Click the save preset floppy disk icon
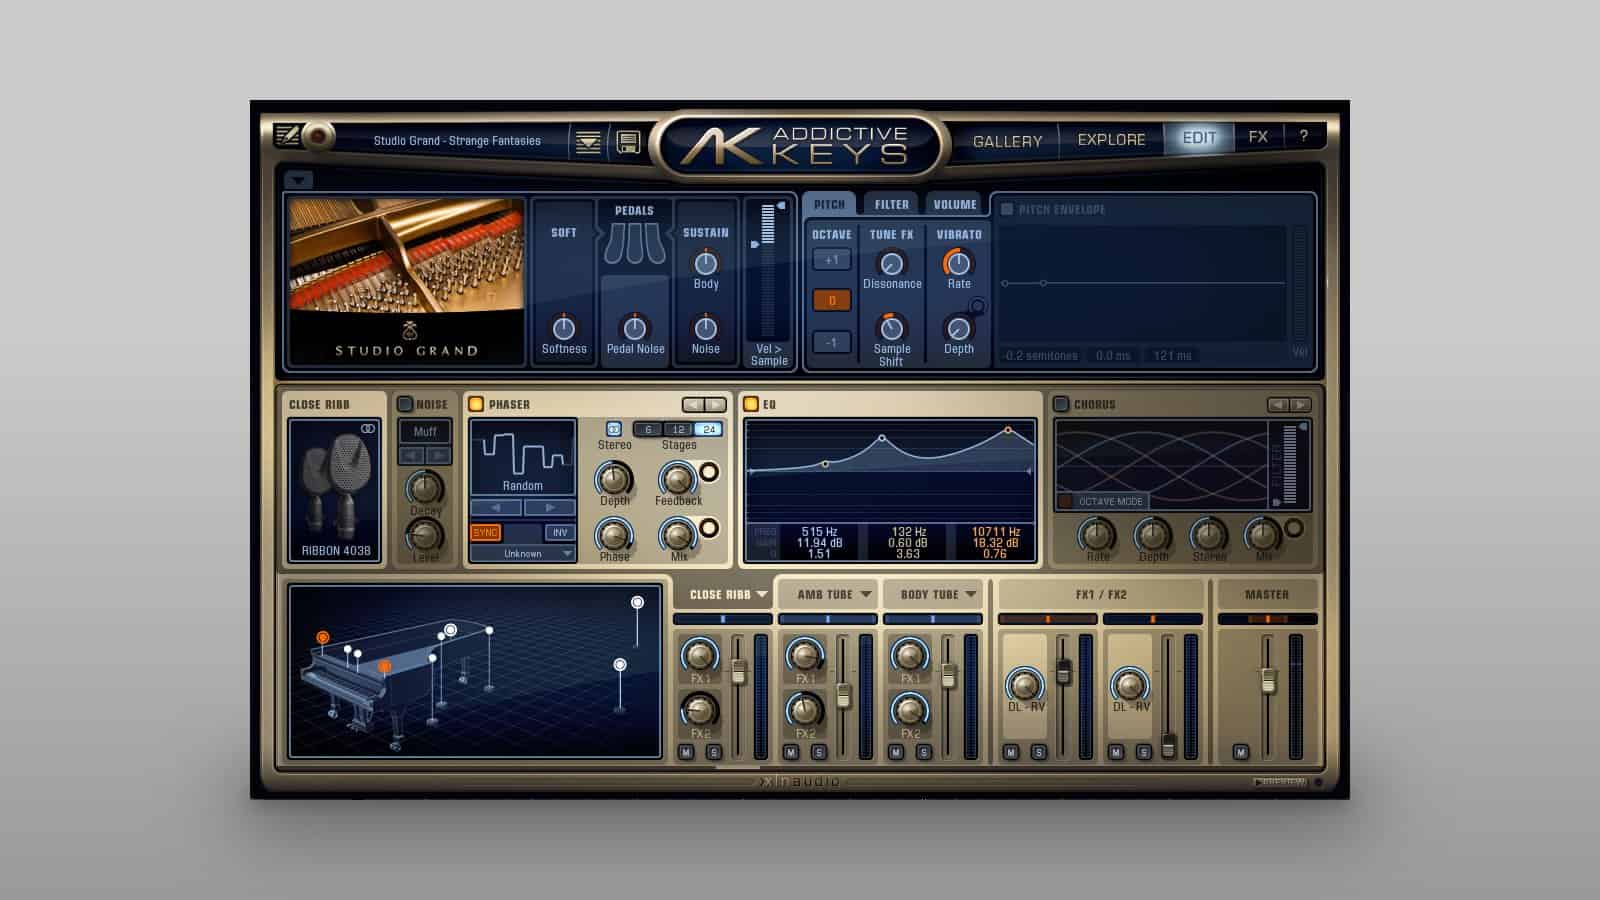The width and height of the screenshot is (1600, 900). 627,142
